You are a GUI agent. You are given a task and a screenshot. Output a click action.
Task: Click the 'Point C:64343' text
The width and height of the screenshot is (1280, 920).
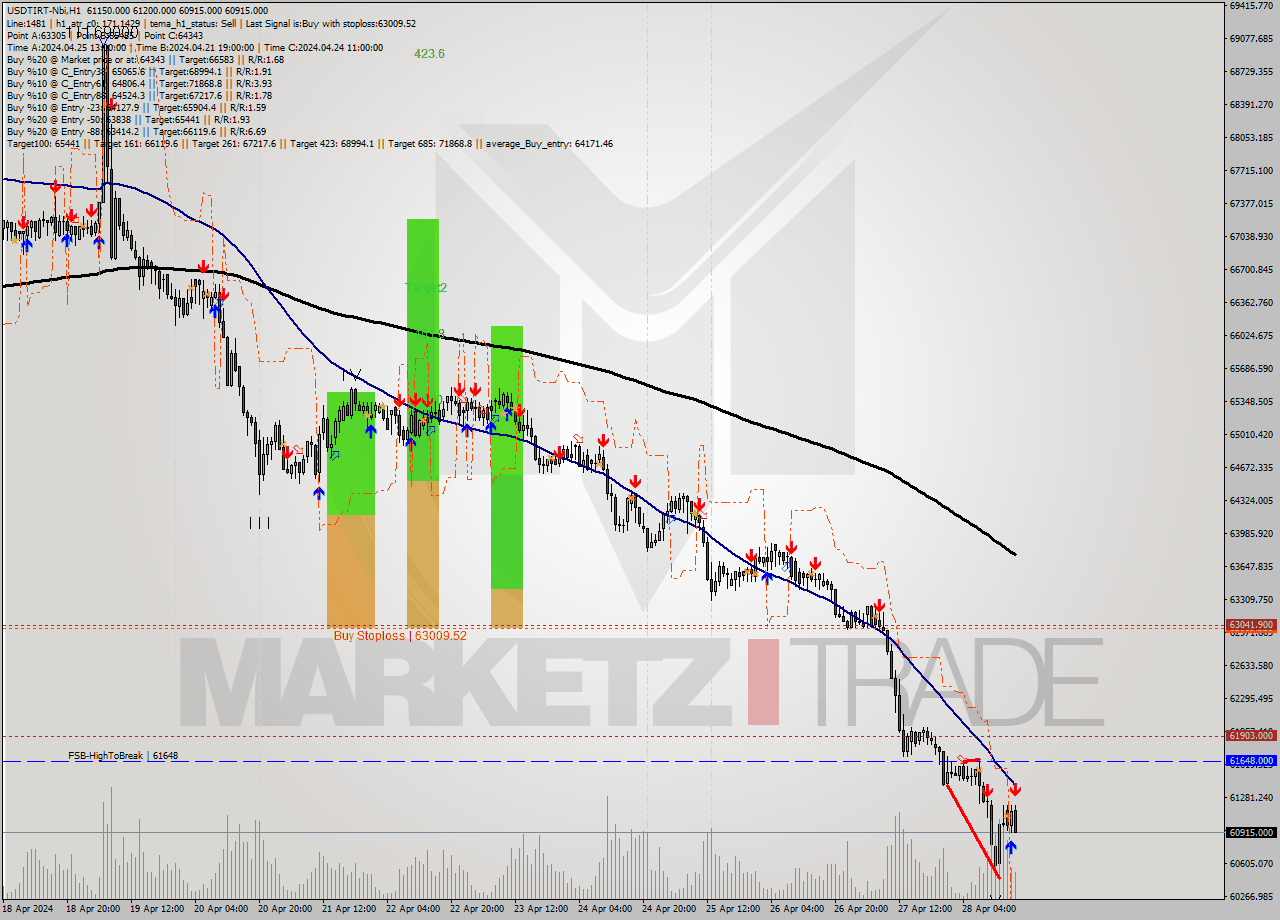pos(173,35)
